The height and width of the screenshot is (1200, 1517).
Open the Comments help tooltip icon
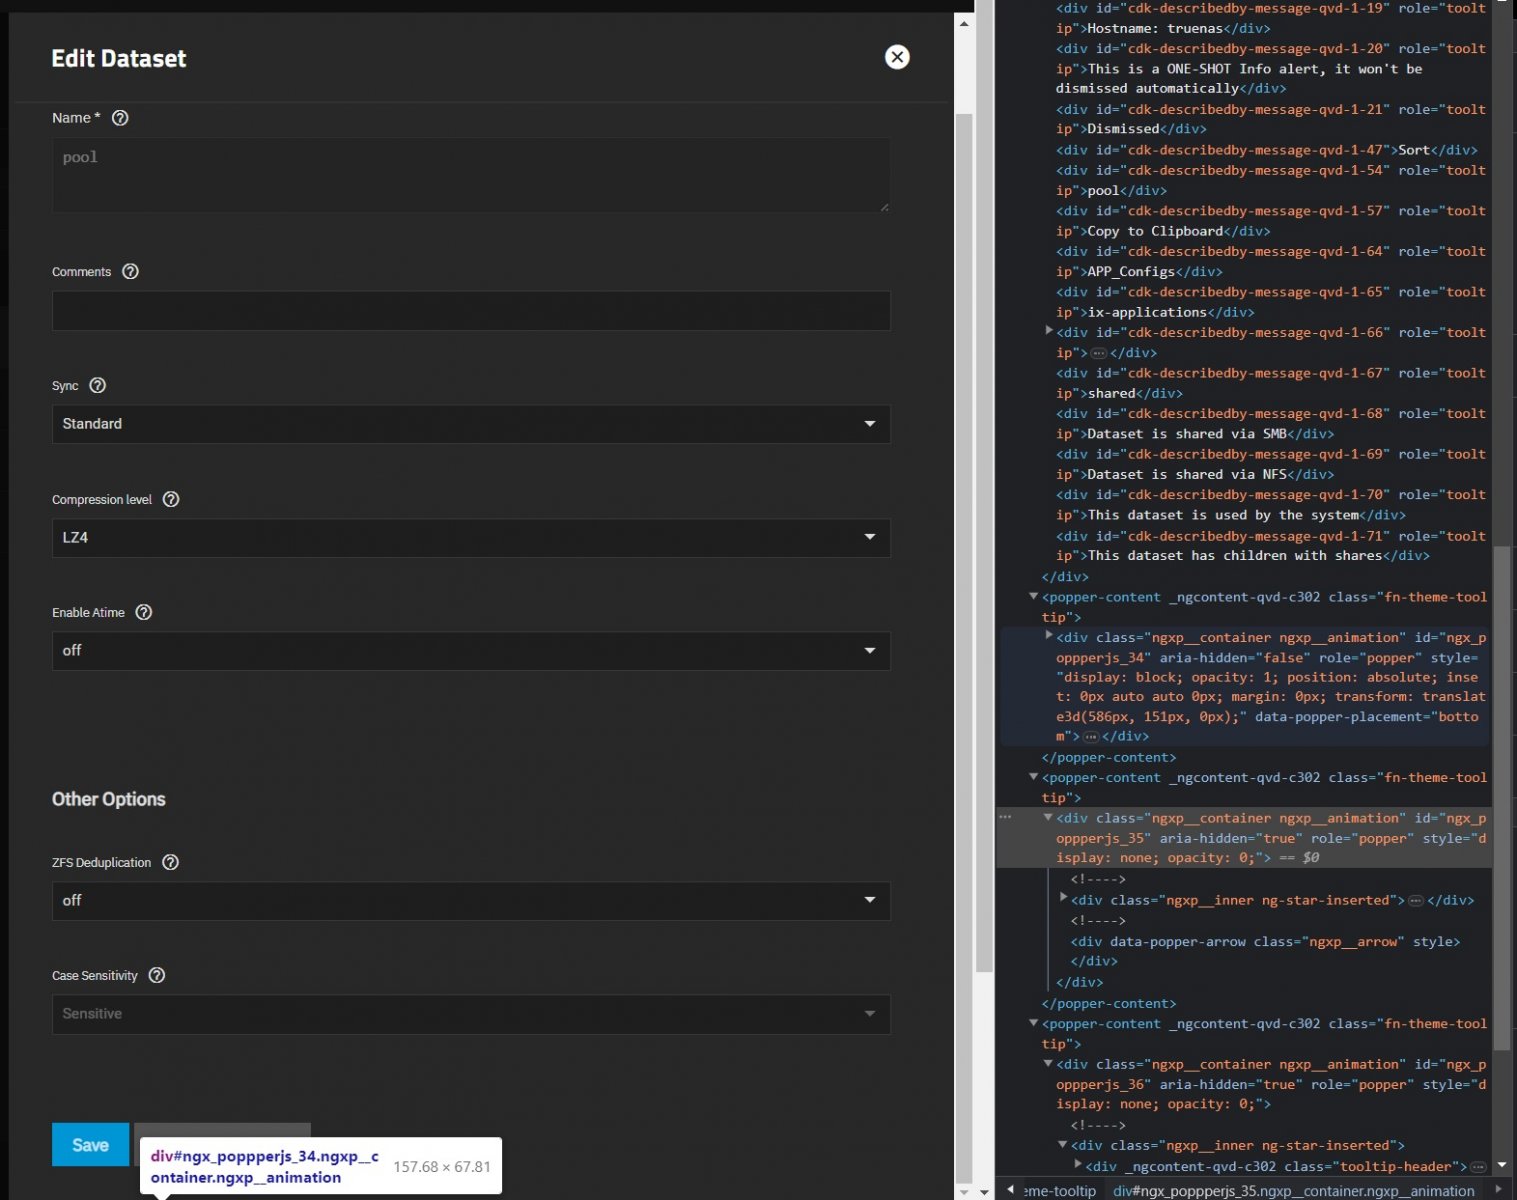[x=130, y=272]
